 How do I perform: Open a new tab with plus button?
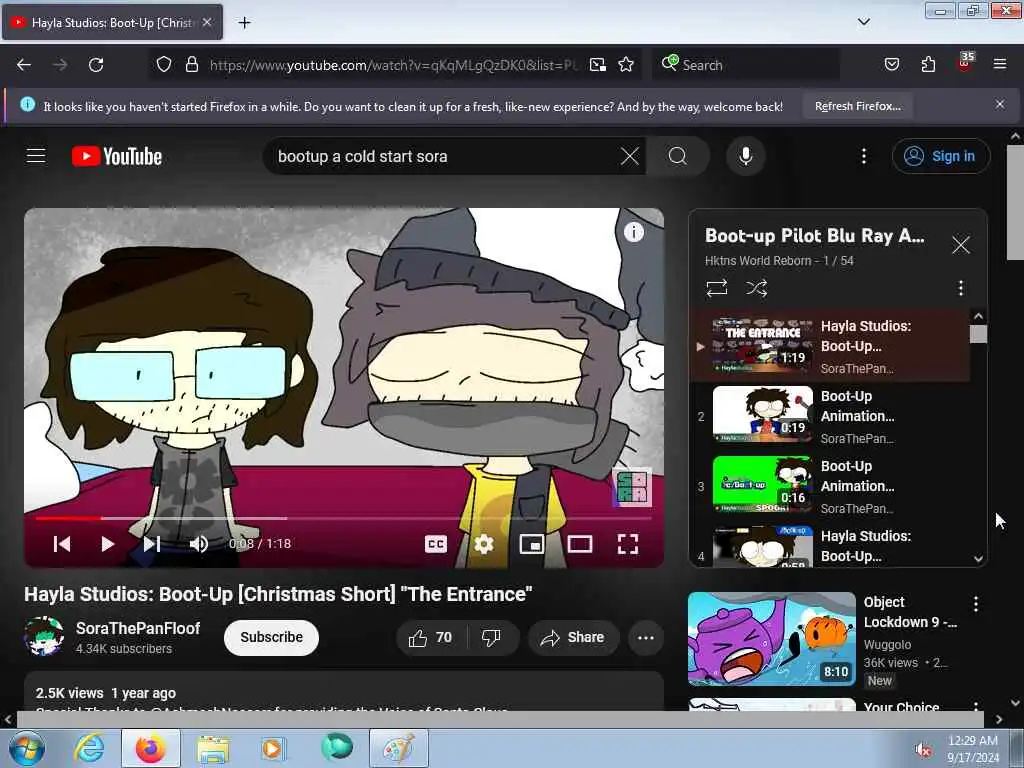(x=244, y=23)
